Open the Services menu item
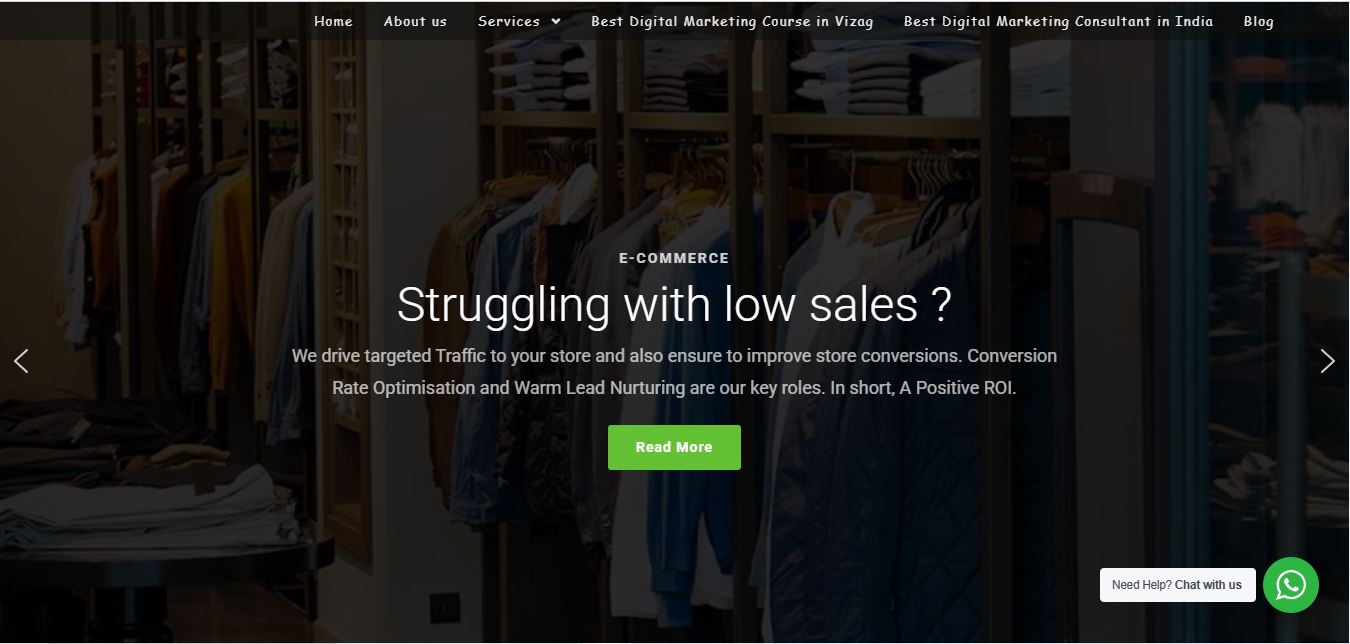 pyautogui.click(x=519, y=21)
